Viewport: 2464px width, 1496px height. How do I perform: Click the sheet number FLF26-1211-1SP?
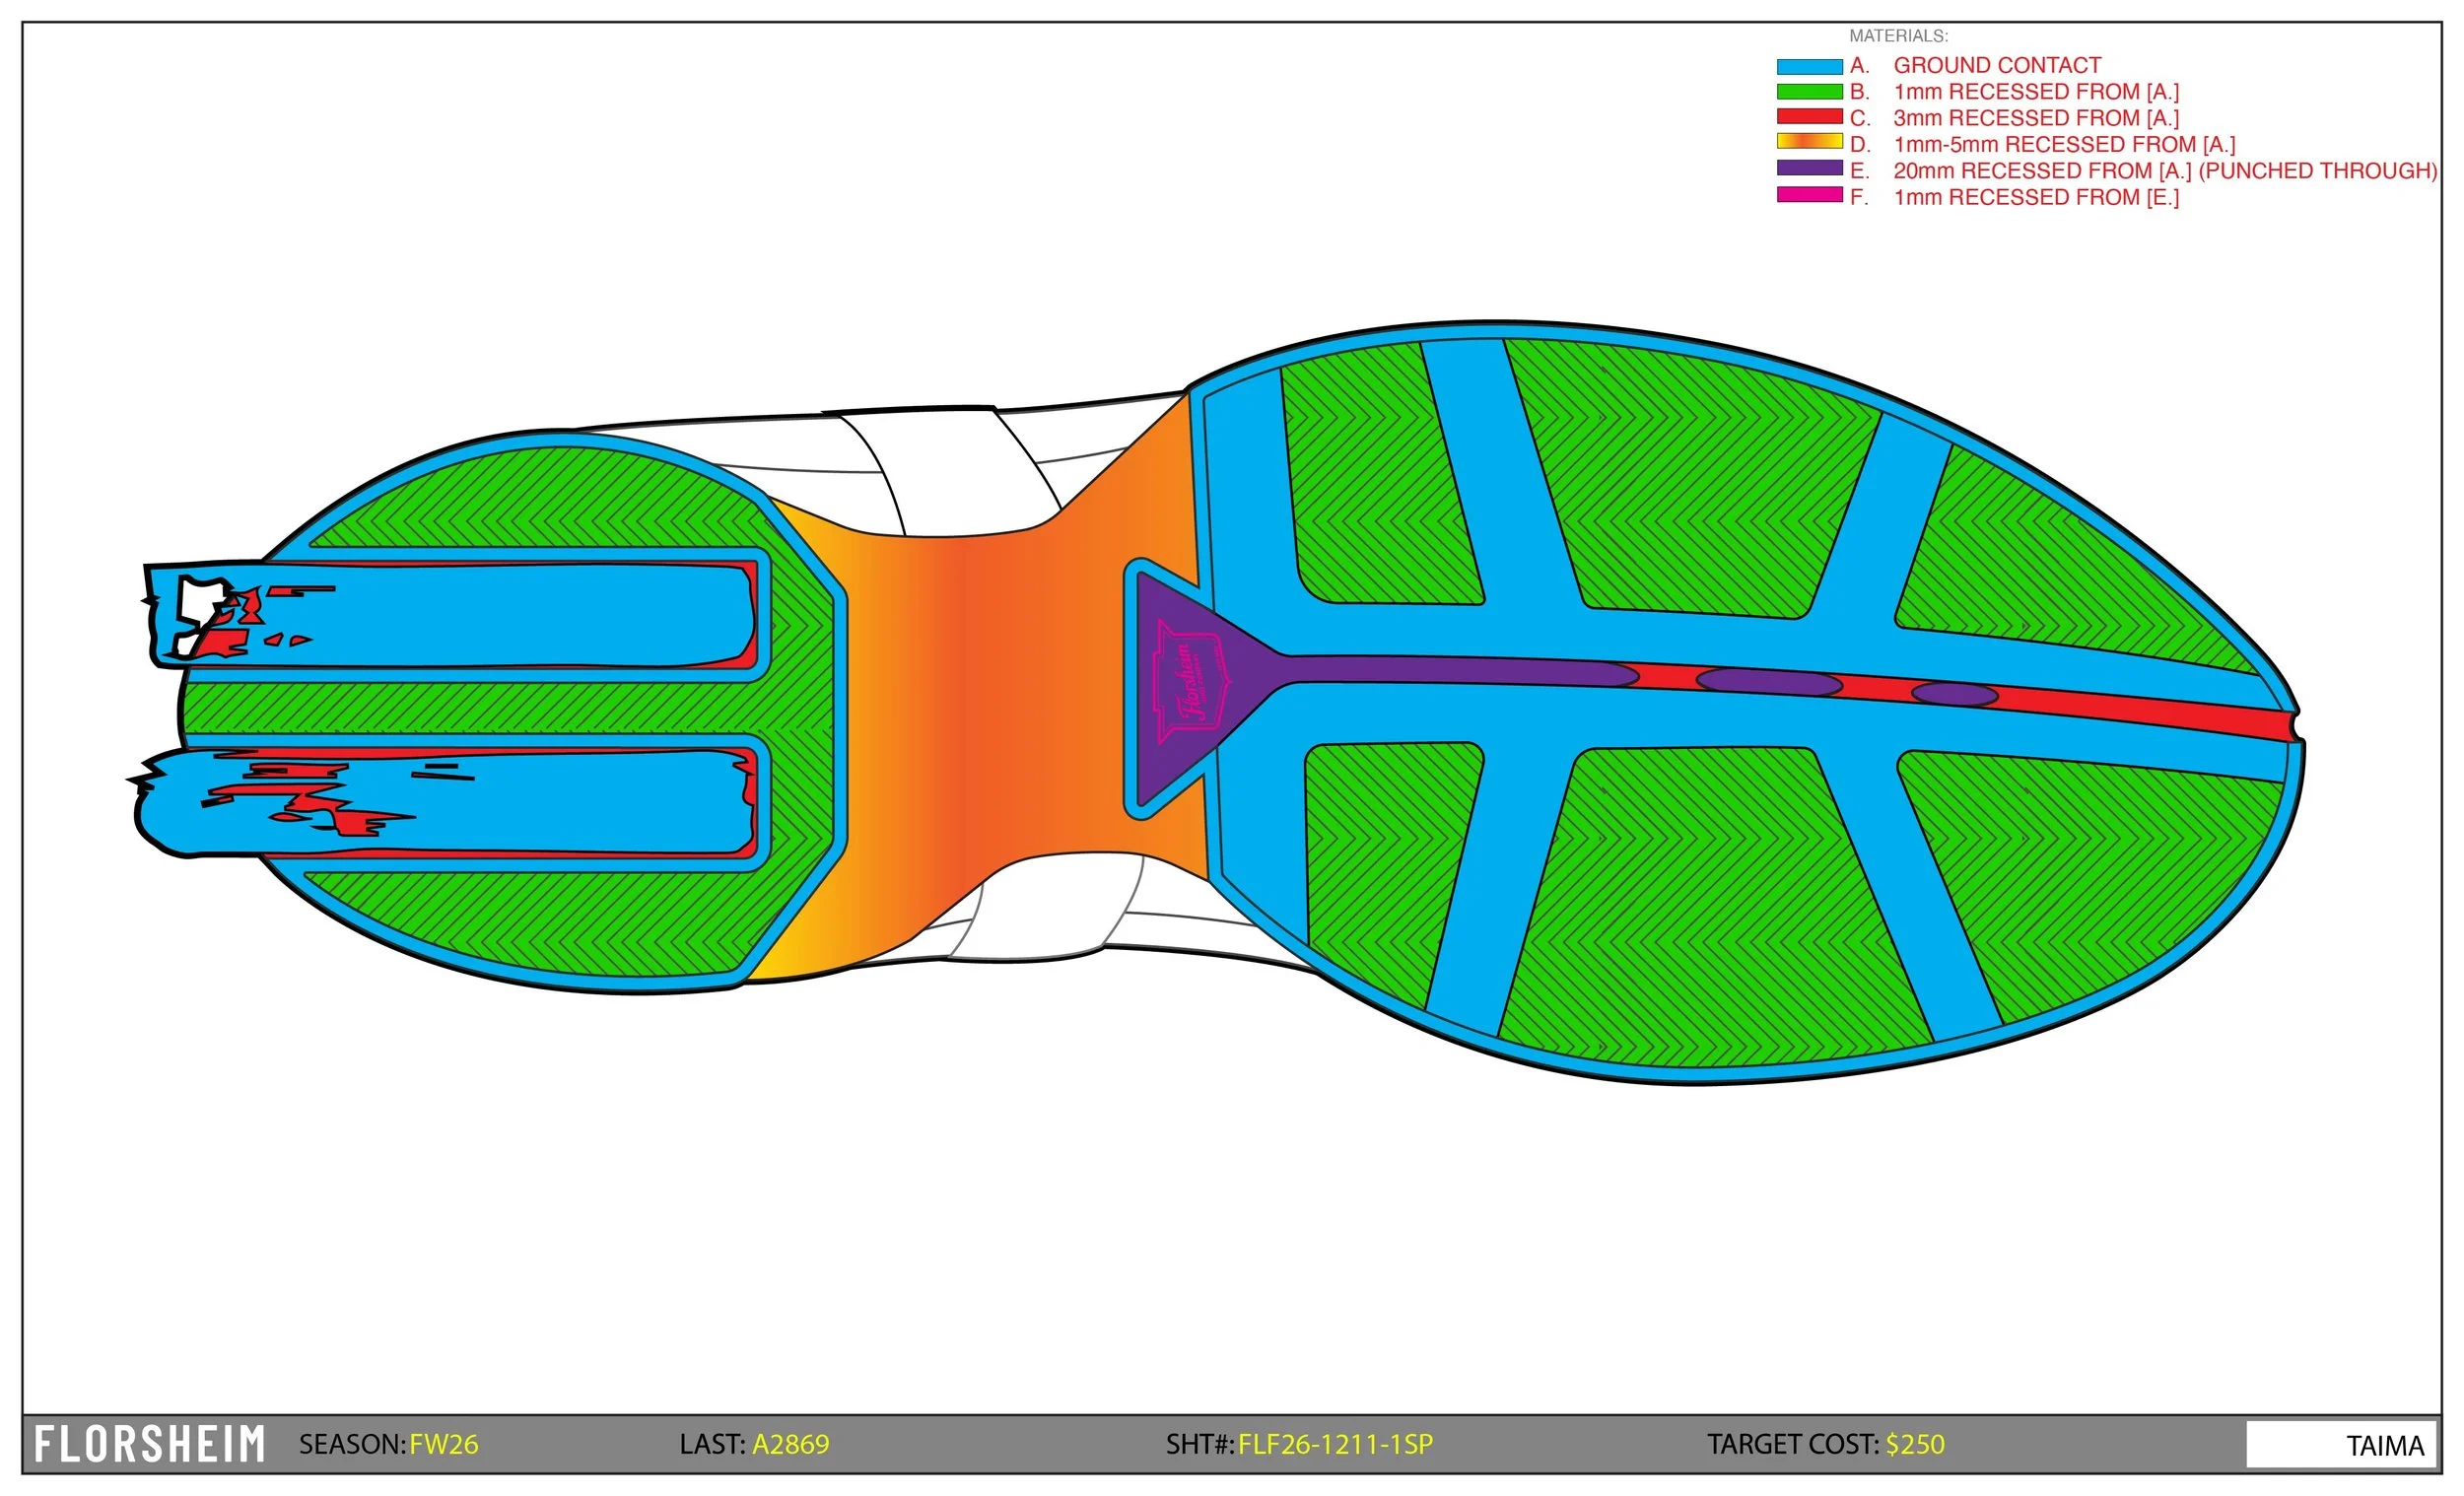point(1335,1445)
